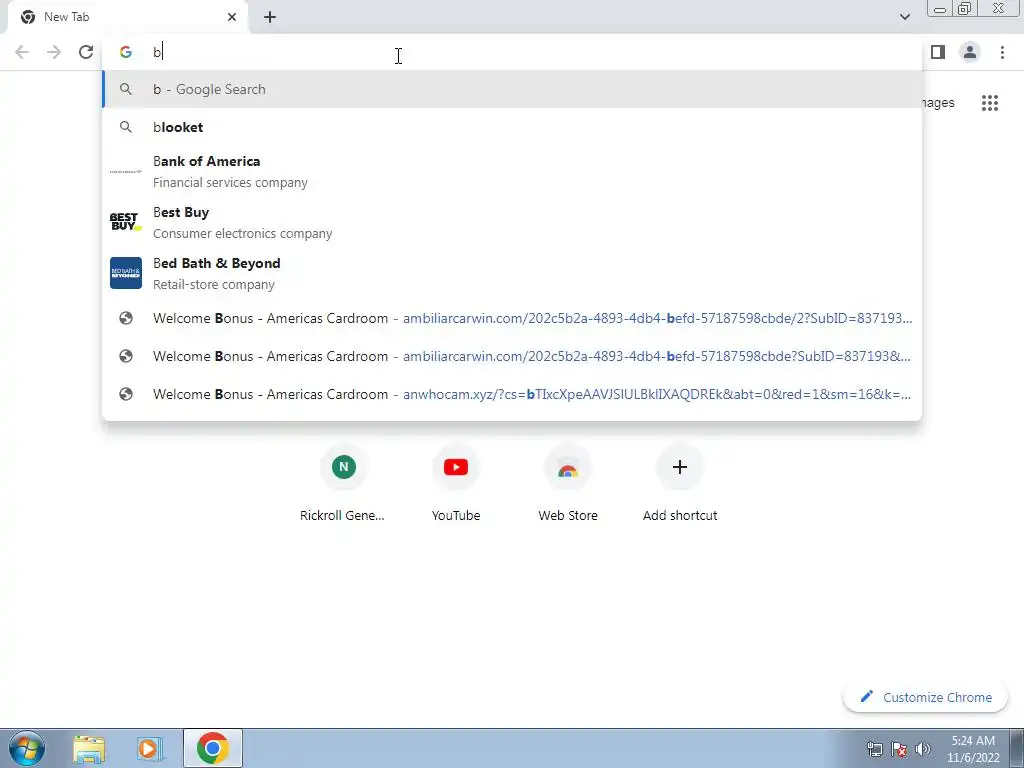This screenshot has height=768, width=1024.
Task: Select the Bank of America suggestion
Action: (512, 172)
